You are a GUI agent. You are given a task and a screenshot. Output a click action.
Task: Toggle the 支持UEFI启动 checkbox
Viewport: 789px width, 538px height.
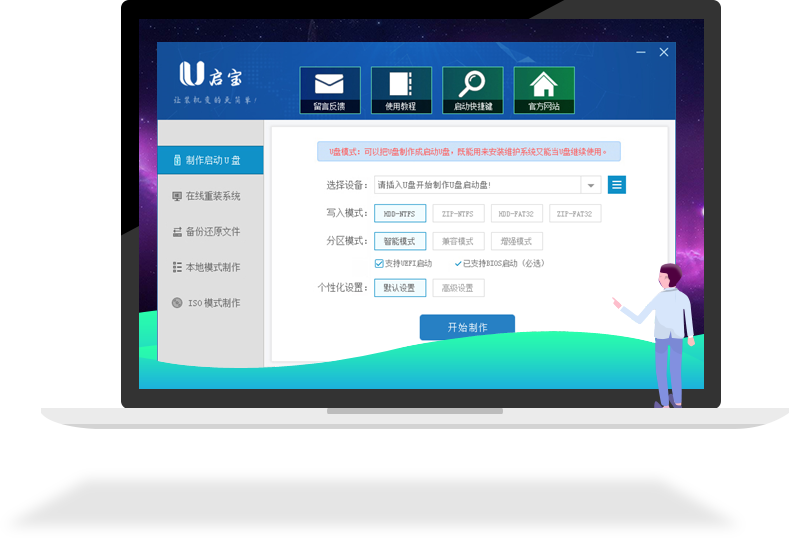(x=380, y=263)
